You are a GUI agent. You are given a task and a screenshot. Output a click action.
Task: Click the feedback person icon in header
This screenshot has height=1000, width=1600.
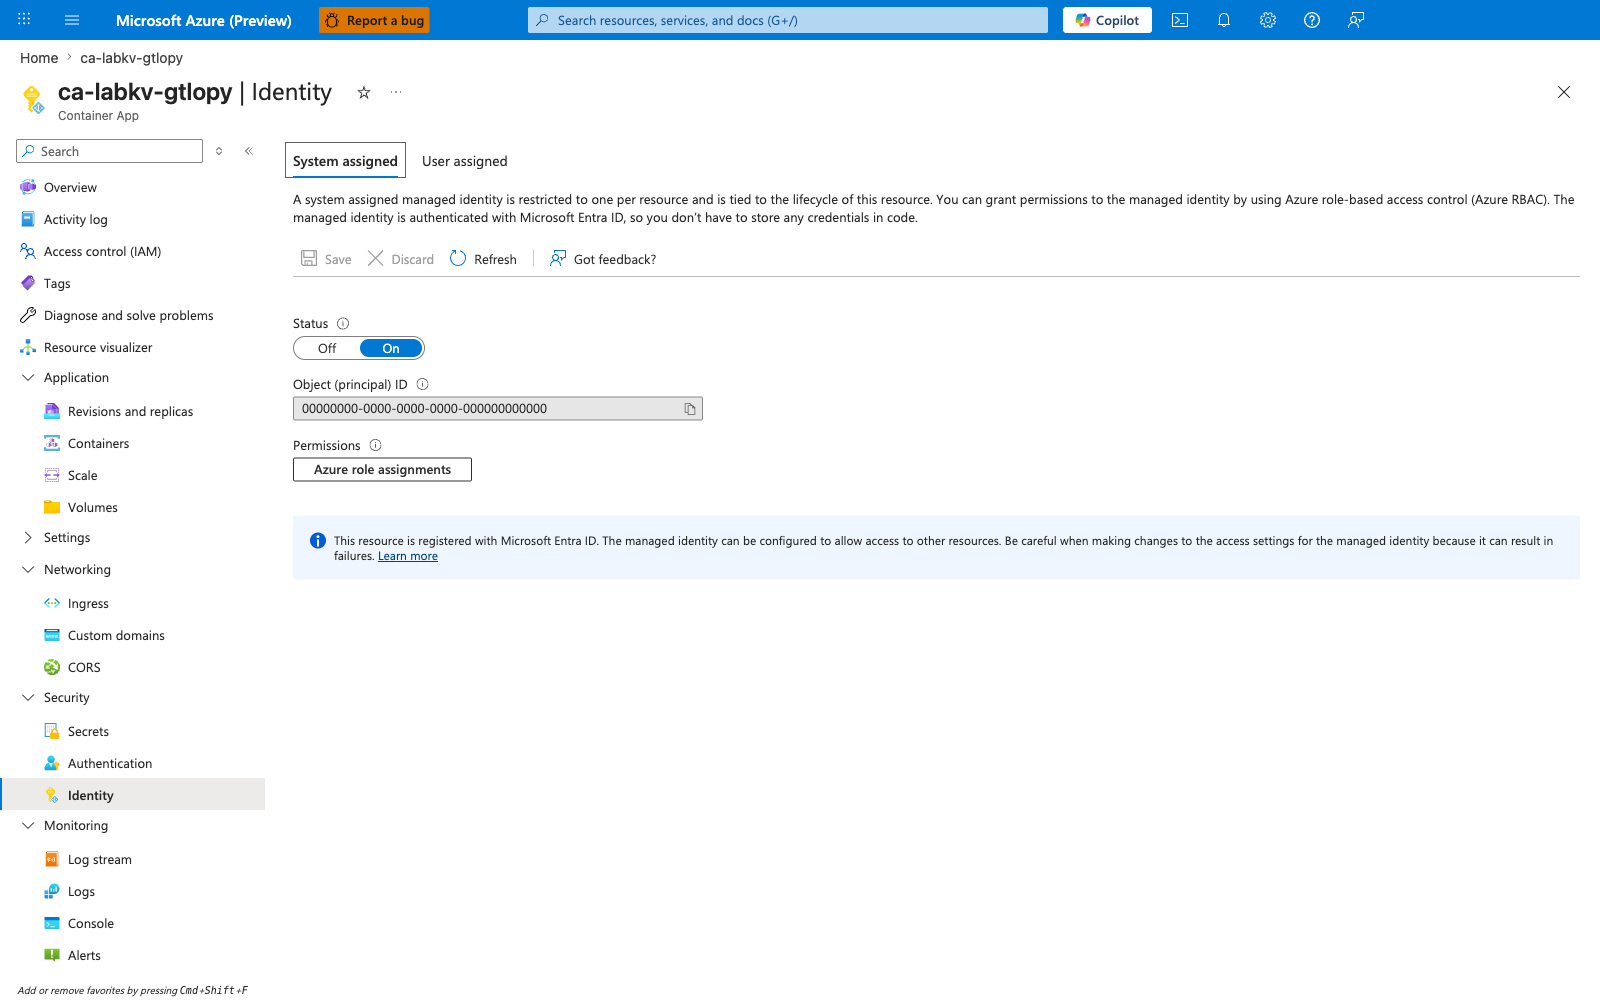(x=1356, y=20)
